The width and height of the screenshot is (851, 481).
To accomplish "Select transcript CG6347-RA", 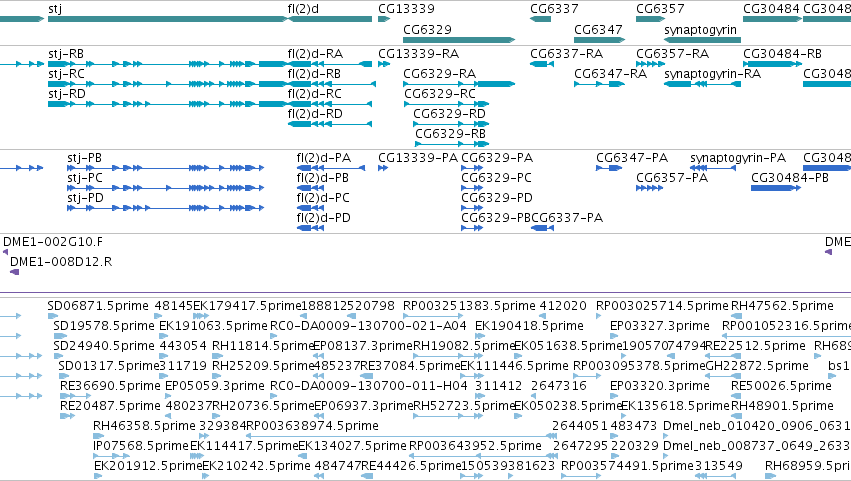I will (x=611, y=74).
